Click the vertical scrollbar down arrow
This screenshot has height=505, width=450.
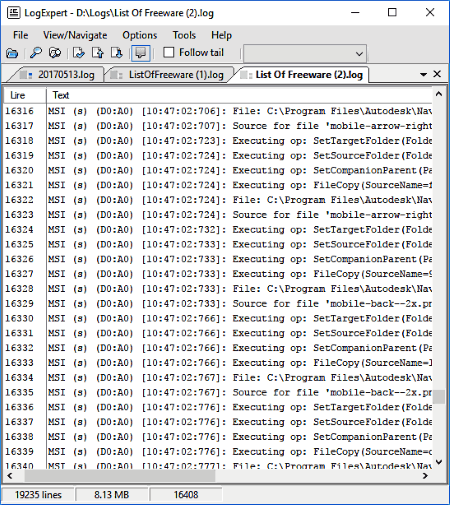[x=439, y=462]
